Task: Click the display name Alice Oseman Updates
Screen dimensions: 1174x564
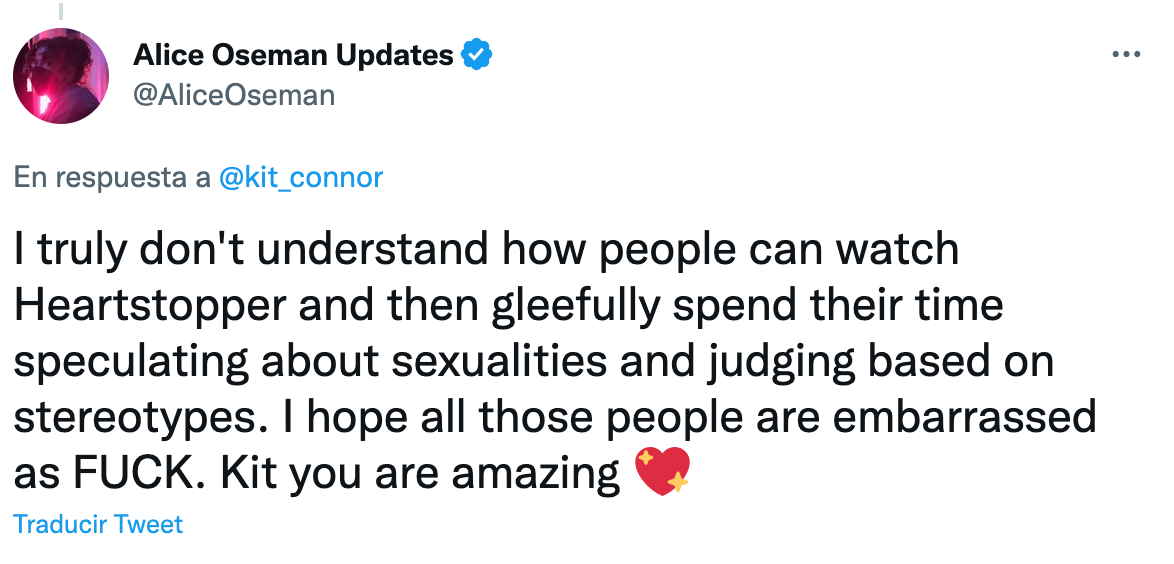Action: [294, 56]
